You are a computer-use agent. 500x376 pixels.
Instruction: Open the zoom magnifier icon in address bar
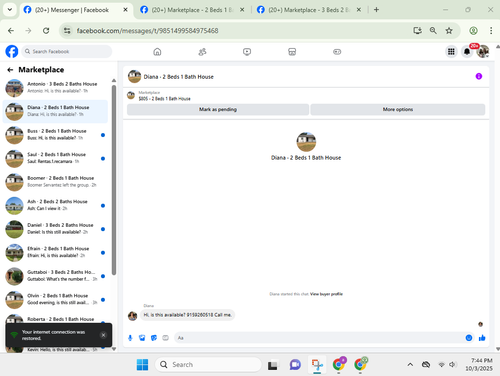(433, 31)
